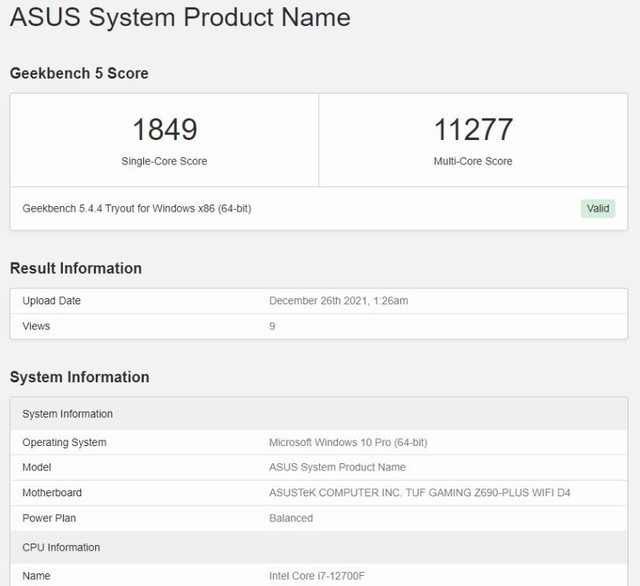Click the Result Information heading
The height and width of the screenshot is (586, 640).
click(x=76, y=269)
